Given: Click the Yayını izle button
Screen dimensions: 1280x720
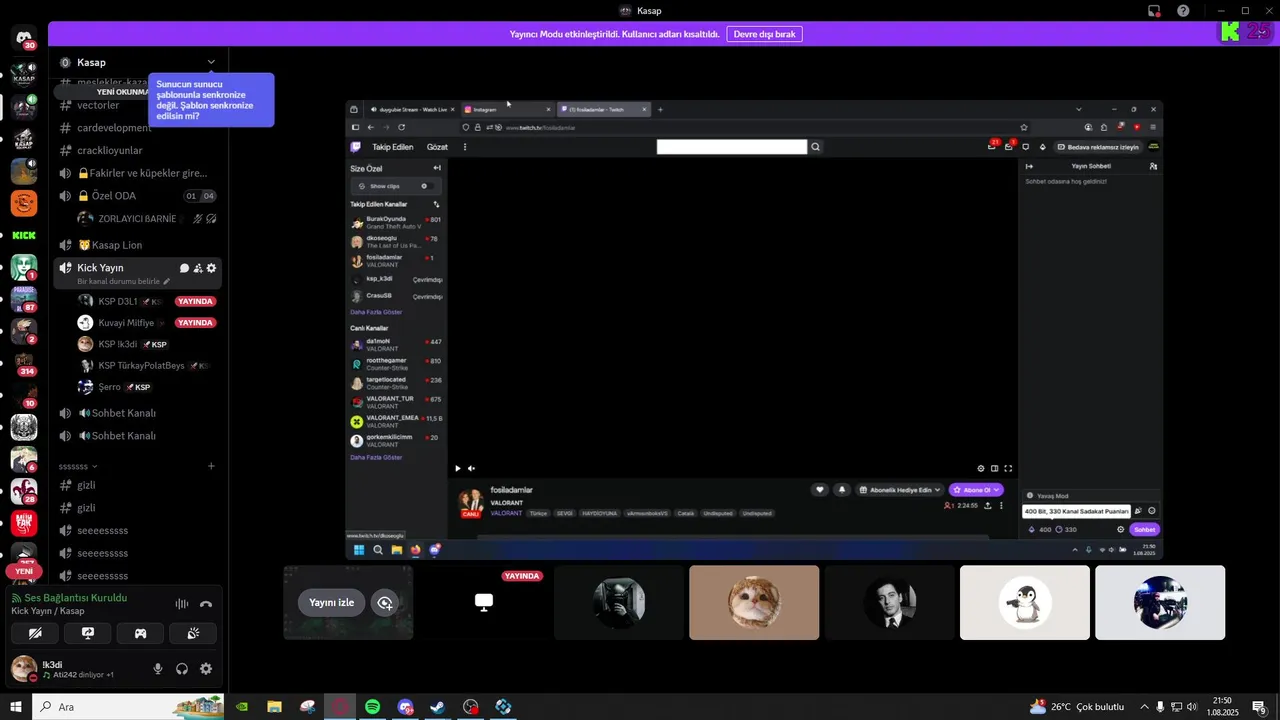Looking at the screenshot, I should [x=331, y=602].
